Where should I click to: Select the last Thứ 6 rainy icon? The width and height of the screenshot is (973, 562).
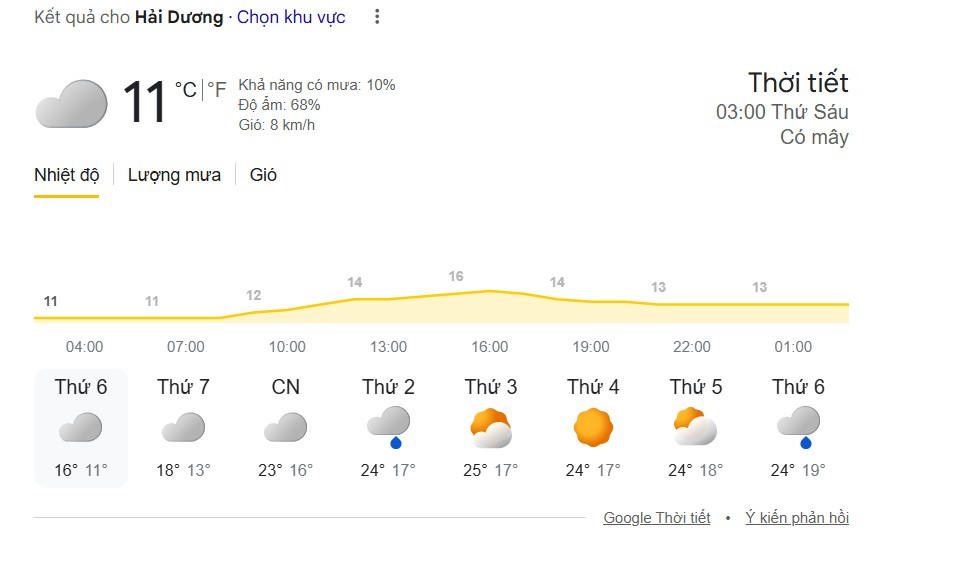coord(798,426)
